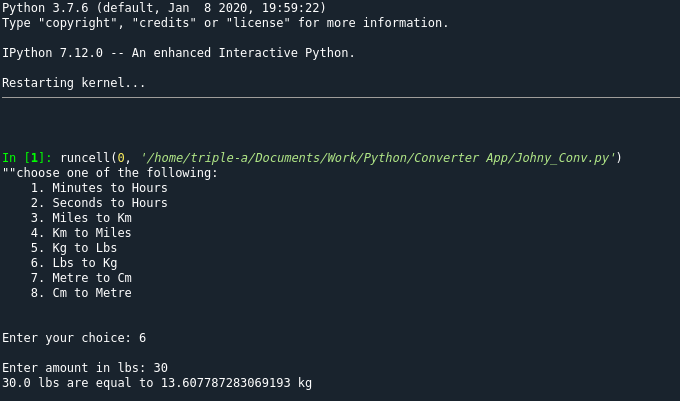Click the IPython 7.12.0 banner text
The width and height of the screenshot is (680, 401).
[178, 53]
